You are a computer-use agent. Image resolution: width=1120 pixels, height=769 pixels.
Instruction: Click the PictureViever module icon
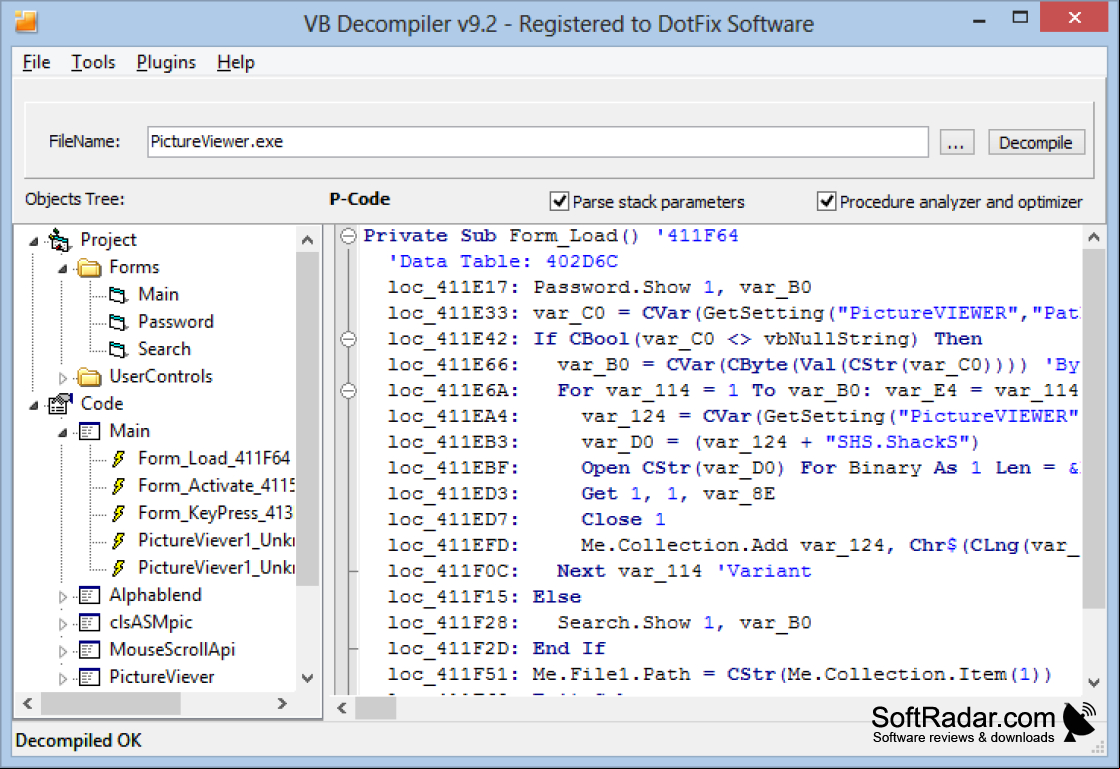point(89,677)
